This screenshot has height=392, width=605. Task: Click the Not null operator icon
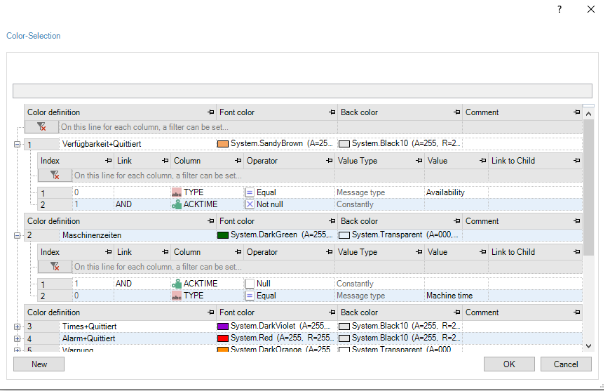[x=250, y=204]
